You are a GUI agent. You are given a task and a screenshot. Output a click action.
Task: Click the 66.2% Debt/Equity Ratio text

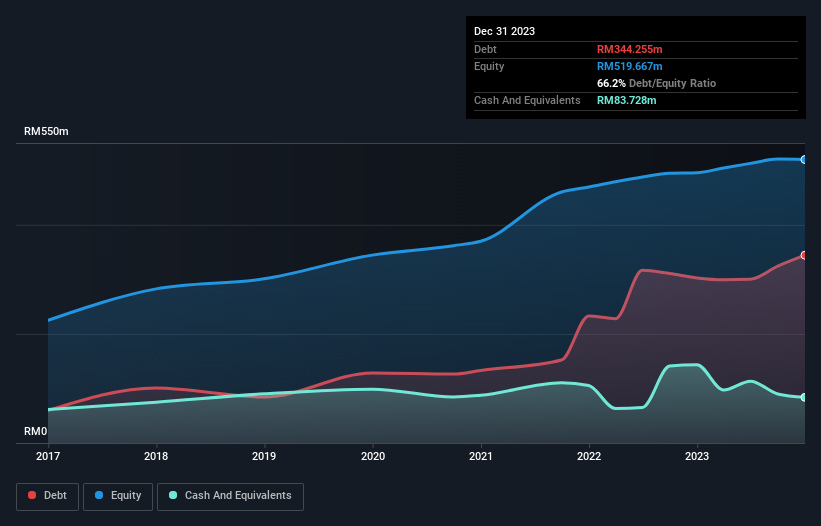point(656,83)
